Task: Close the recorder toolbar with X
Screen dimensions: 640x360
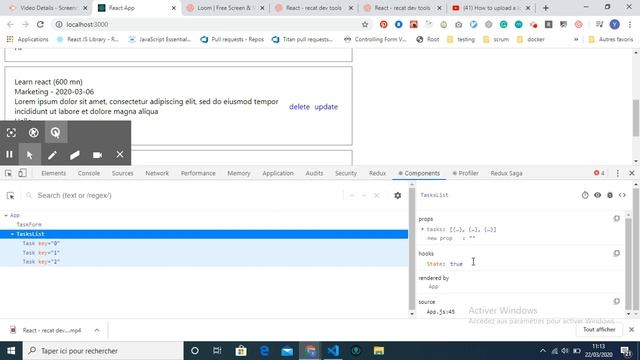Action: (x=120, y=154)
